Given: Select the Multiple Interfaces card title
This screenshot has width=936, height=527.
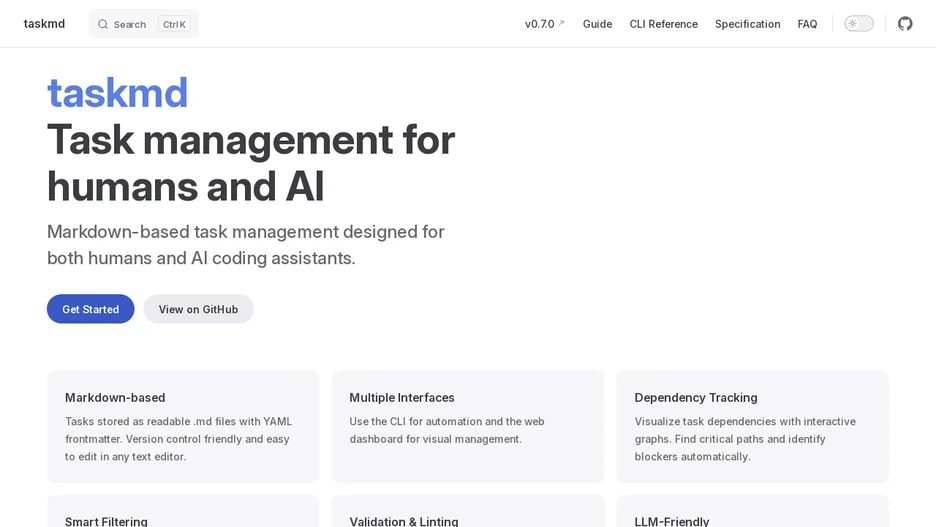Looking at the screenshot, I should coord(402,397).
